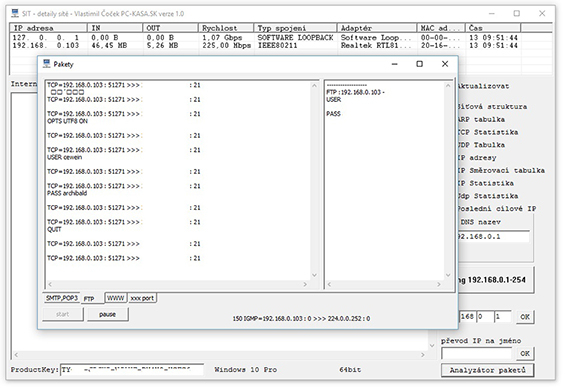
Task: Select the OPTS UTF8 ON packet line
Action: [67, 121]
